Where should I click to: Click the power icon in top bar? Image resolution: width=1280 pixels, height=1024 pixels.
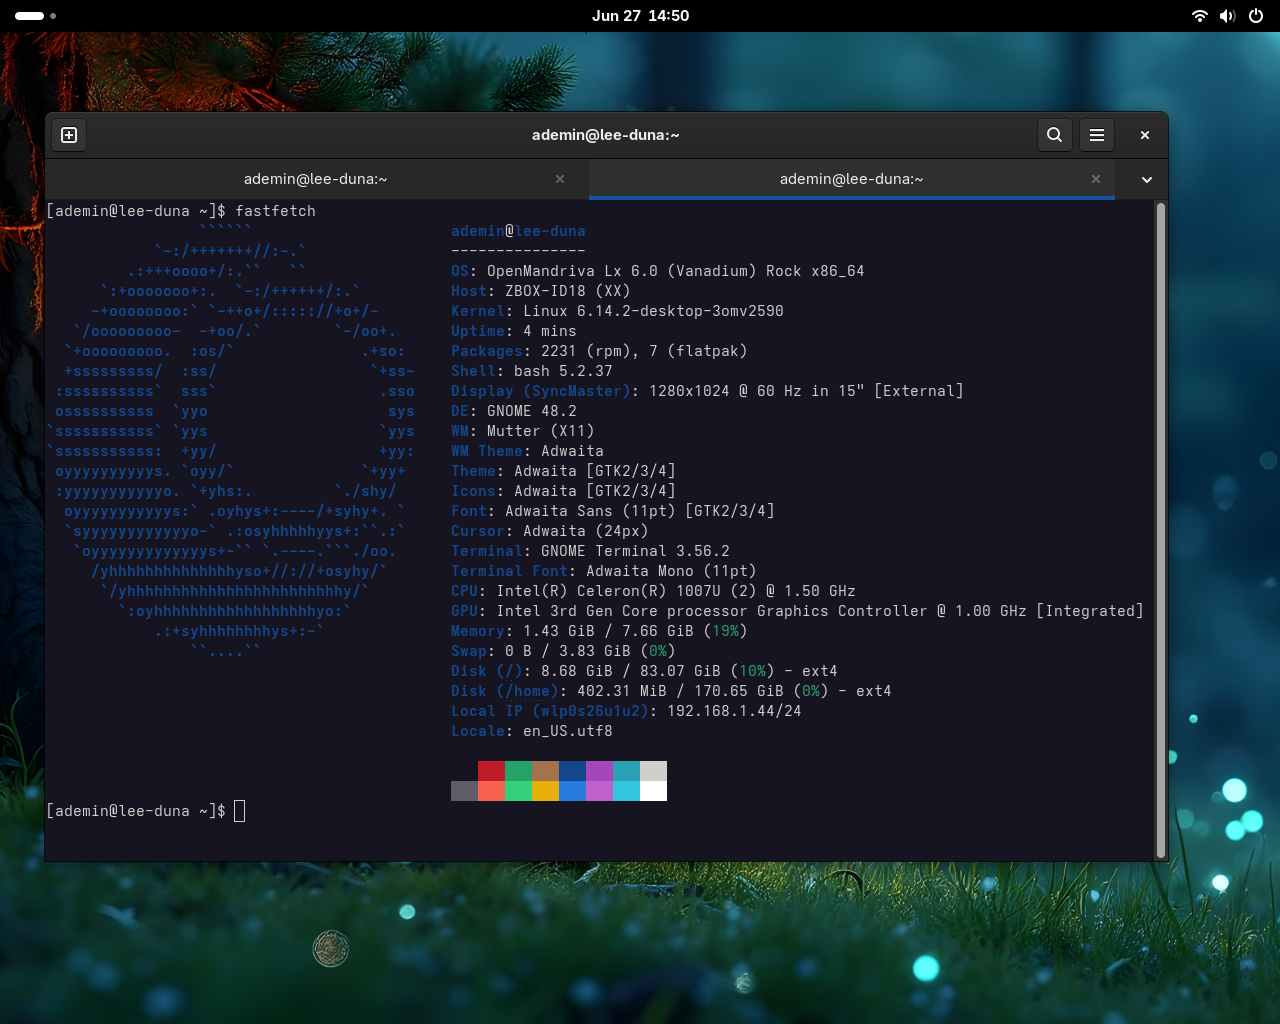point(1256,16)
